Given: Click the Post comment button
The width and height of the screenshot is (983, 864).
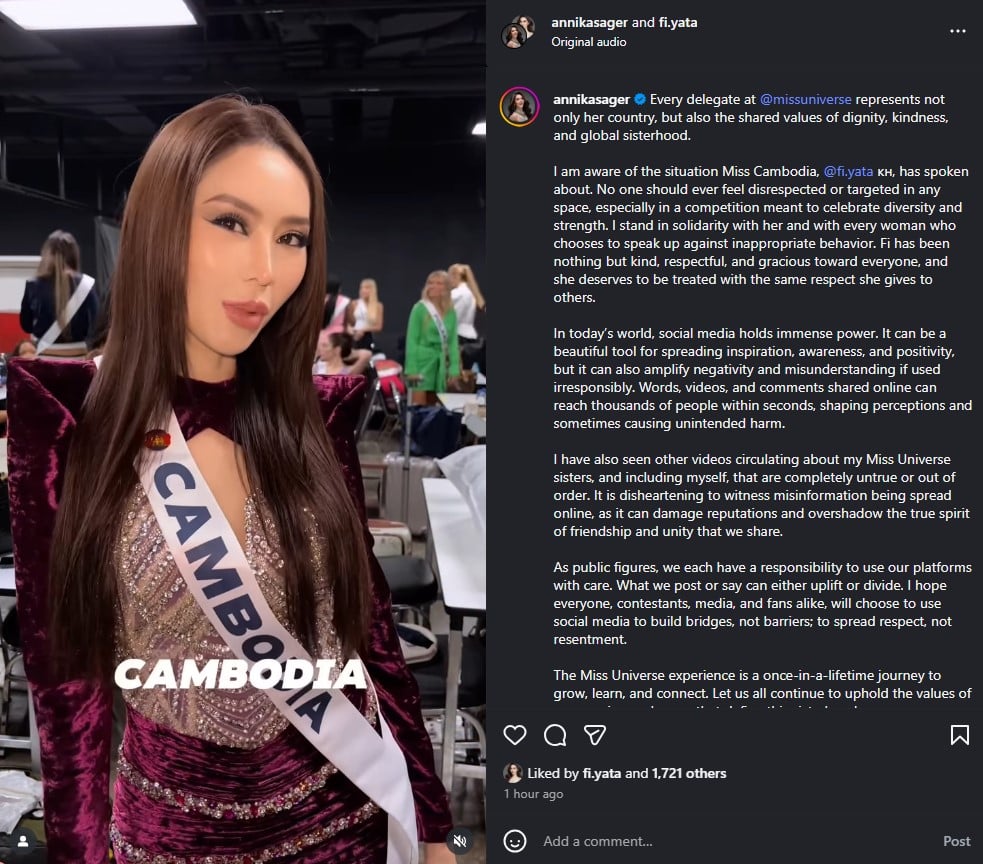Looking at the screenshot, I should coord(956,841).
